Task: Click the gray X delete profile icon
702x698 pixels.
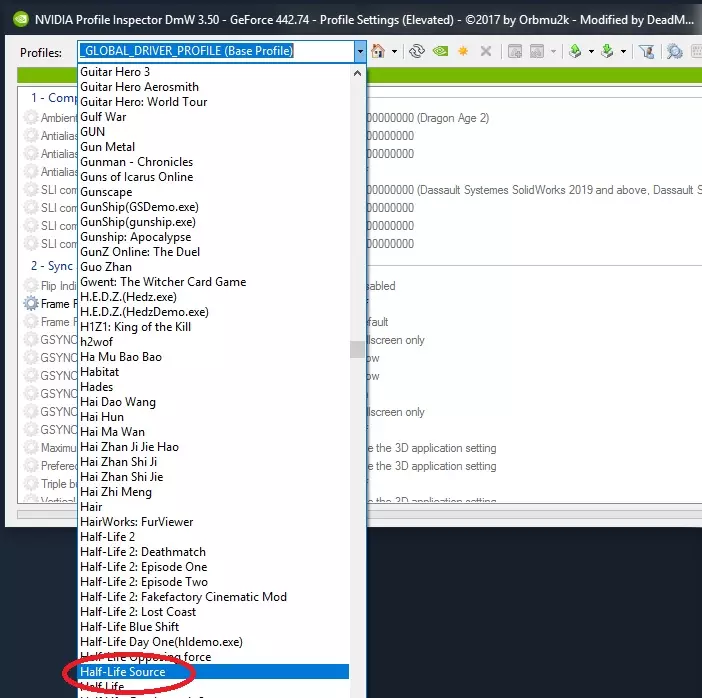Action: point(486,51)
